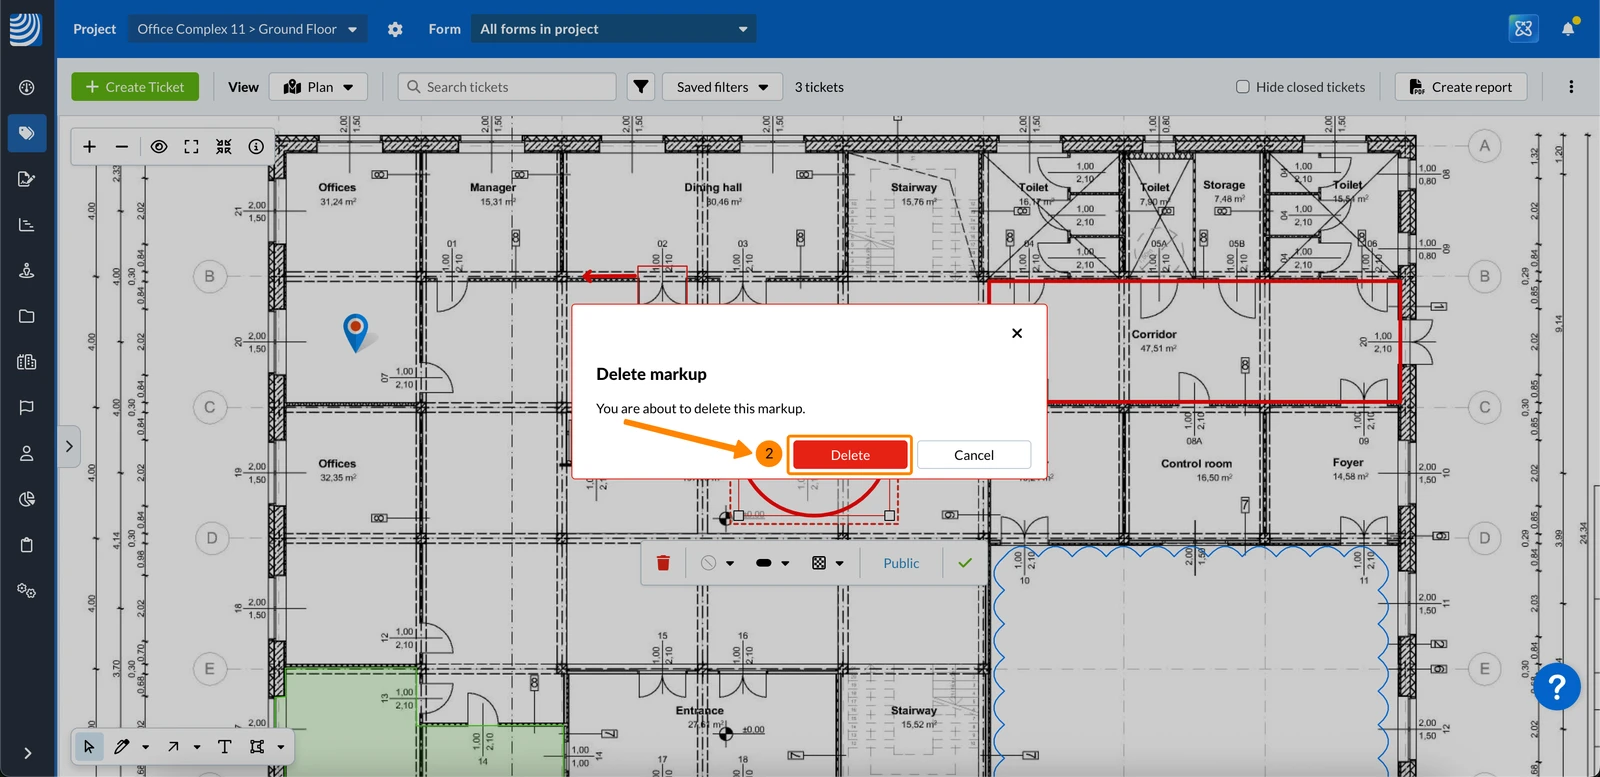Show plan info icon
The width and height of the screenshot is (1600, 777).
(256, 147)
